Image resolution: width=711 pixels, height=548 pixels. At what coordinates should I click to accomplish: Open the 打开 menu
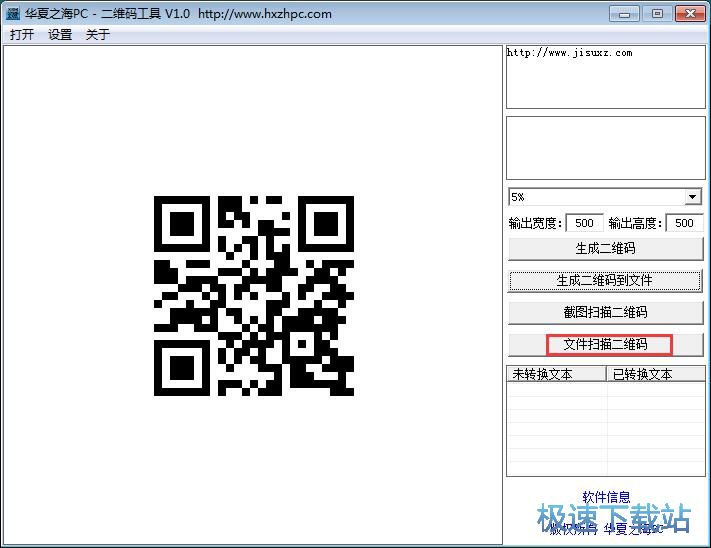click(22, 34)
